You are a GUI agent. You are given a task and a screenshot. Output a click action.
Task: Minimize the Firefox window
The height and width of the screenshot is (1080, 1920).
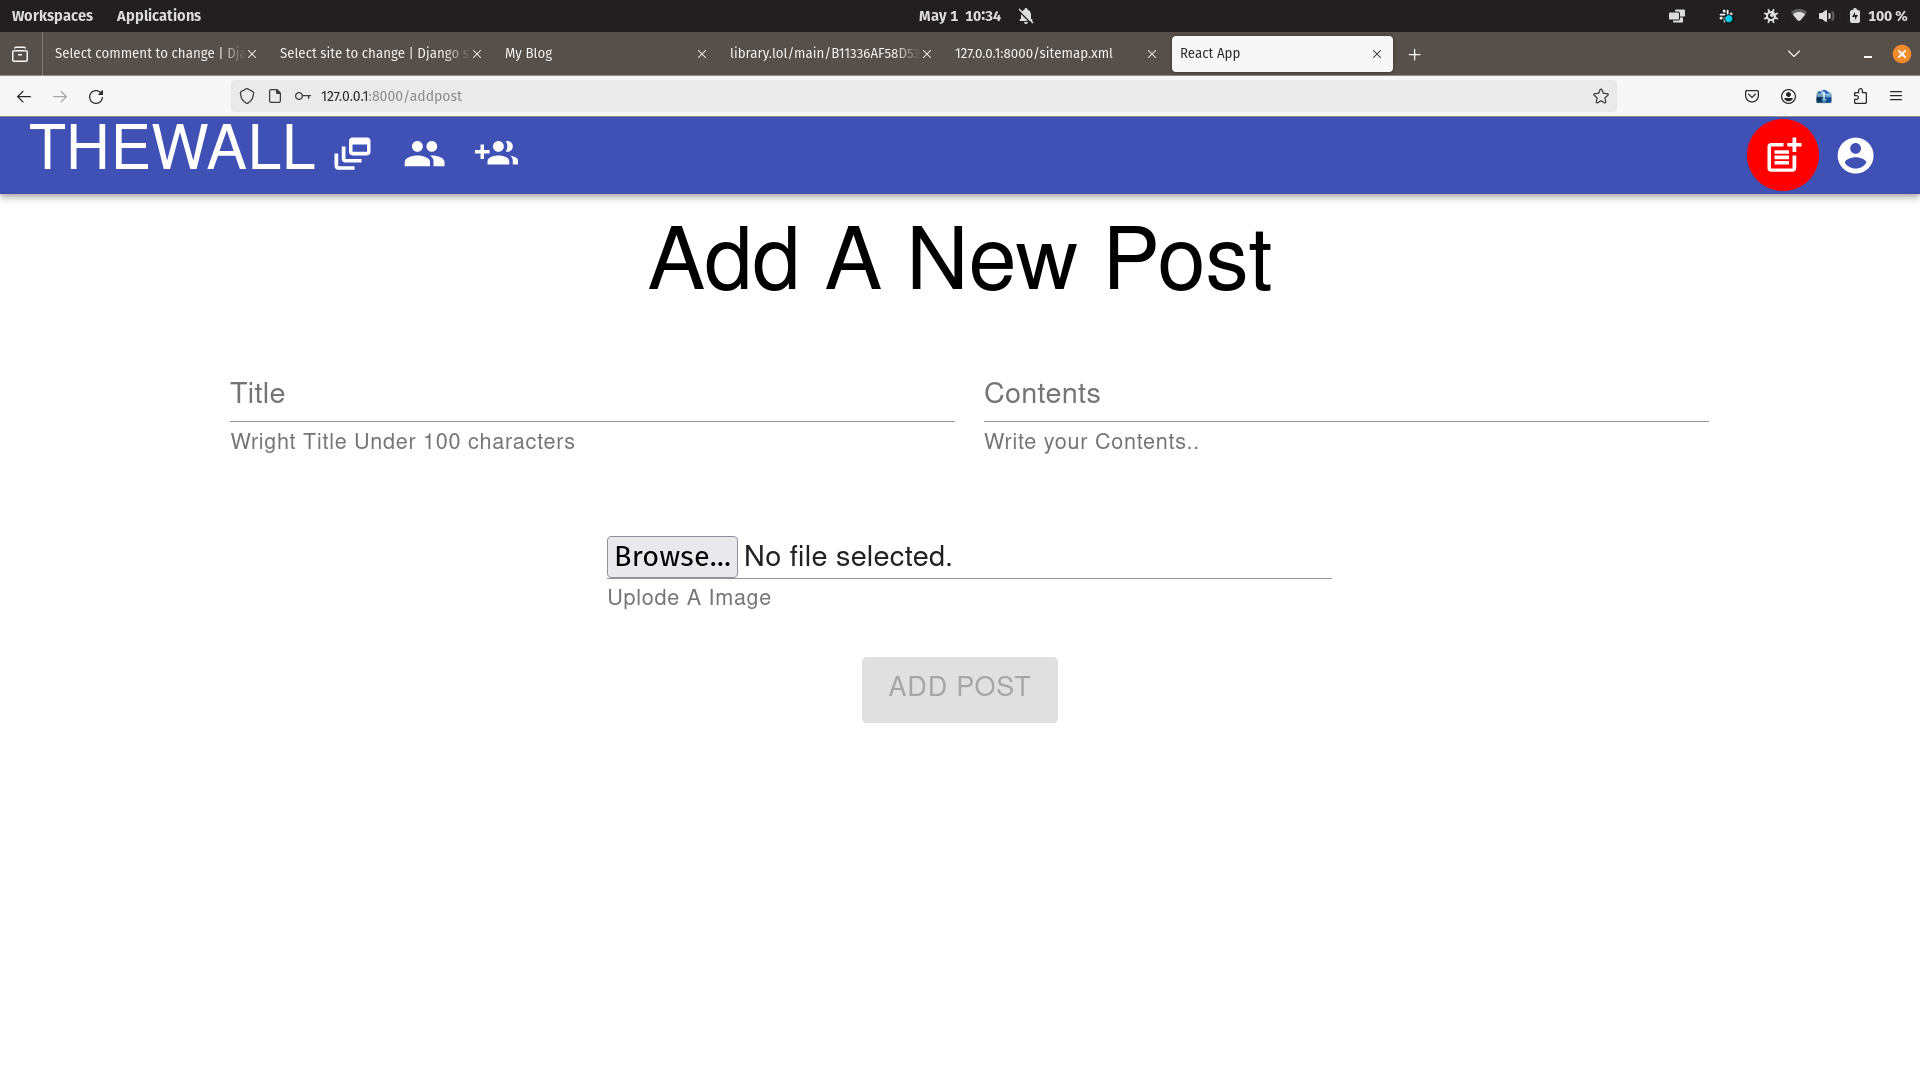click(1868, 54)
